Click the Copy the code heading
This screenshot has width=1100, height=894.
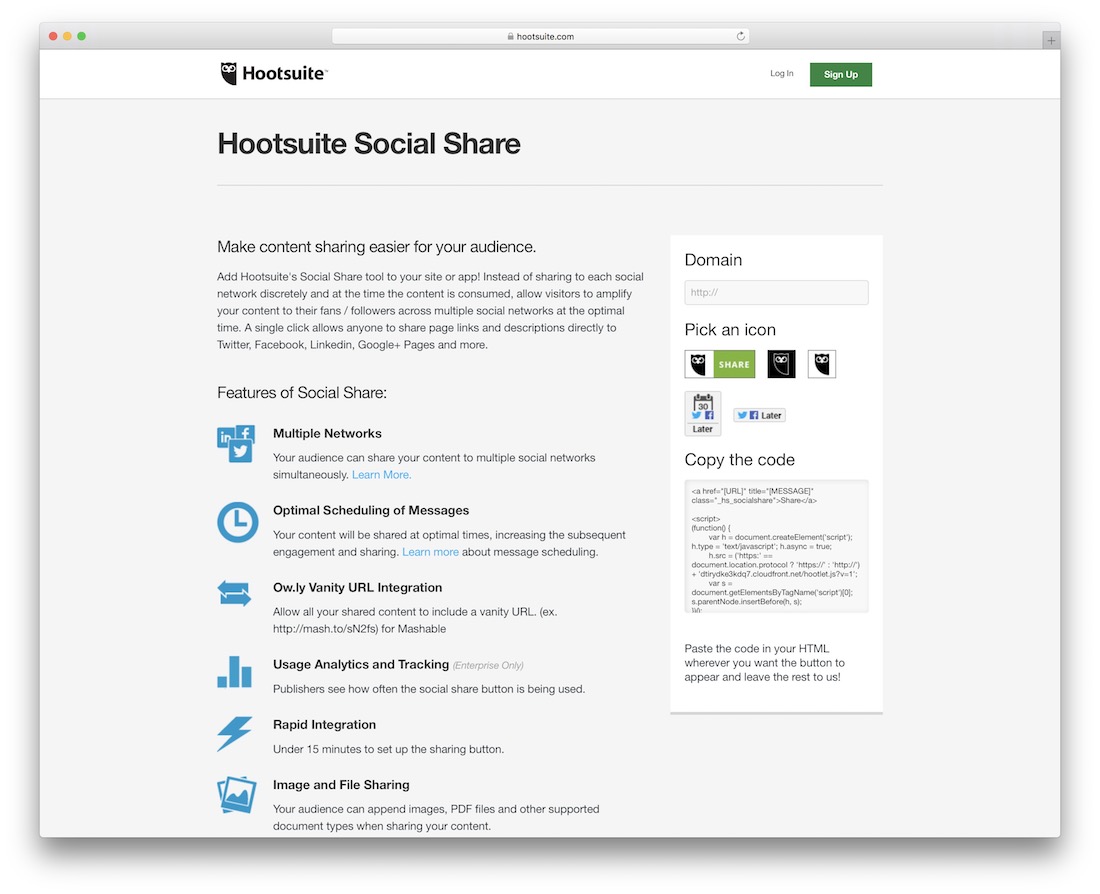pyautogui.click(x=739, y=460)
